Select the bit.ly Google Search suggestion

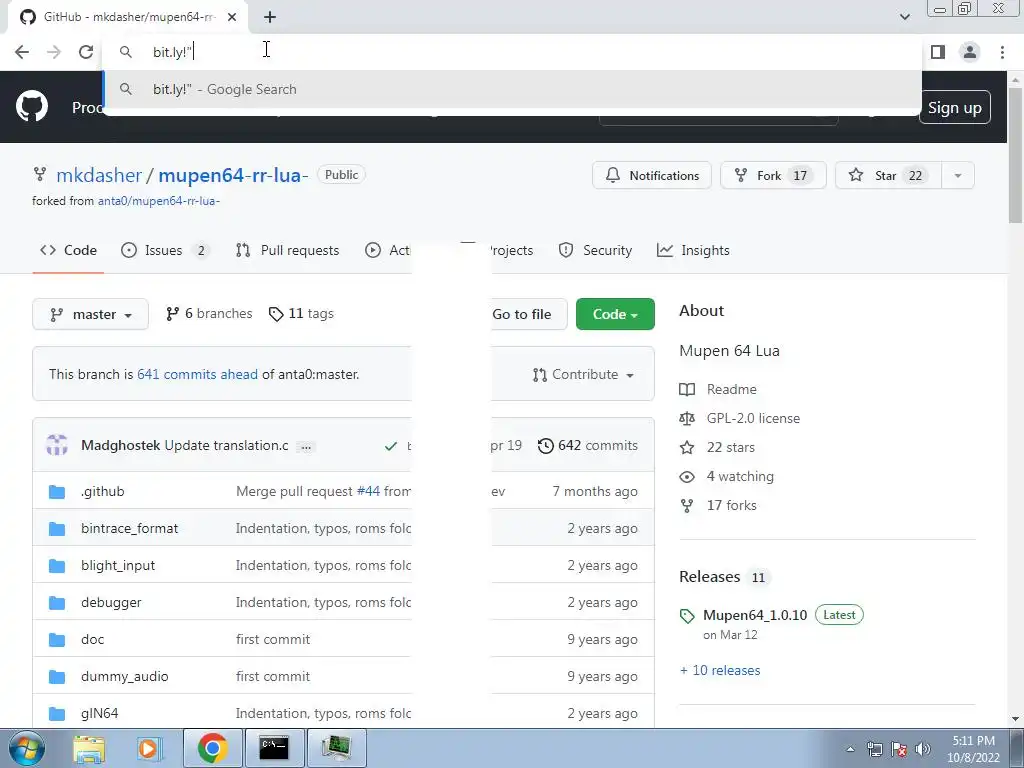click(512, 89)
